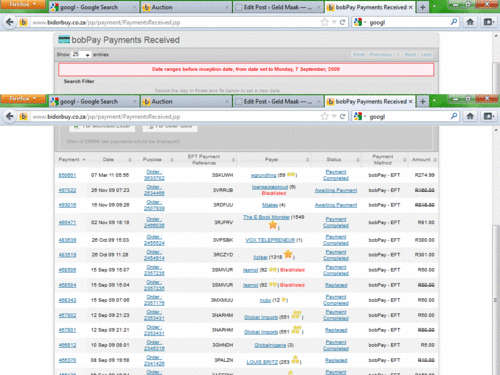Click Search Filter heading text

[x=79, y=81]
